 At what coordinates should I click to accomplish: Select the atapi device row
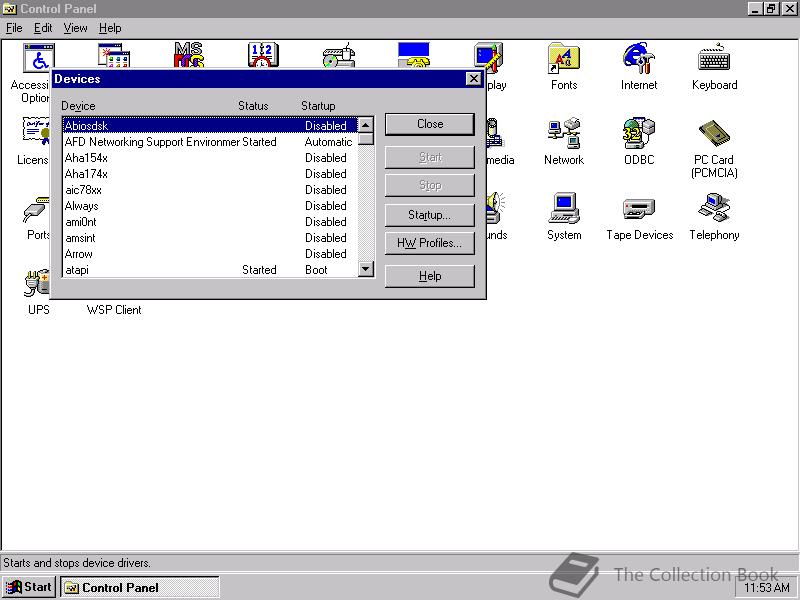point(210,270)
